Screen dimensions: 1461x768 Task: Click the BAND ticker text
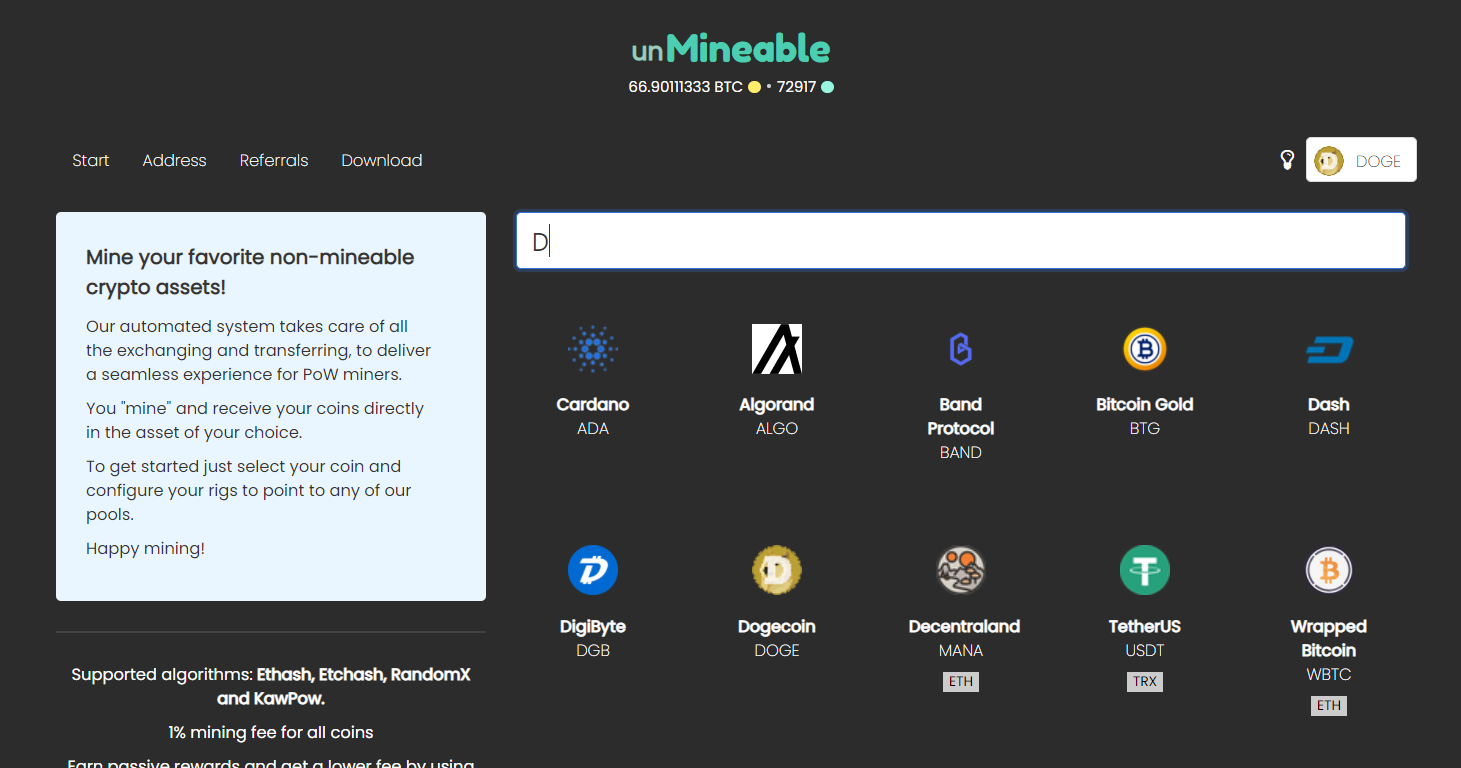[x=961, y=453]
